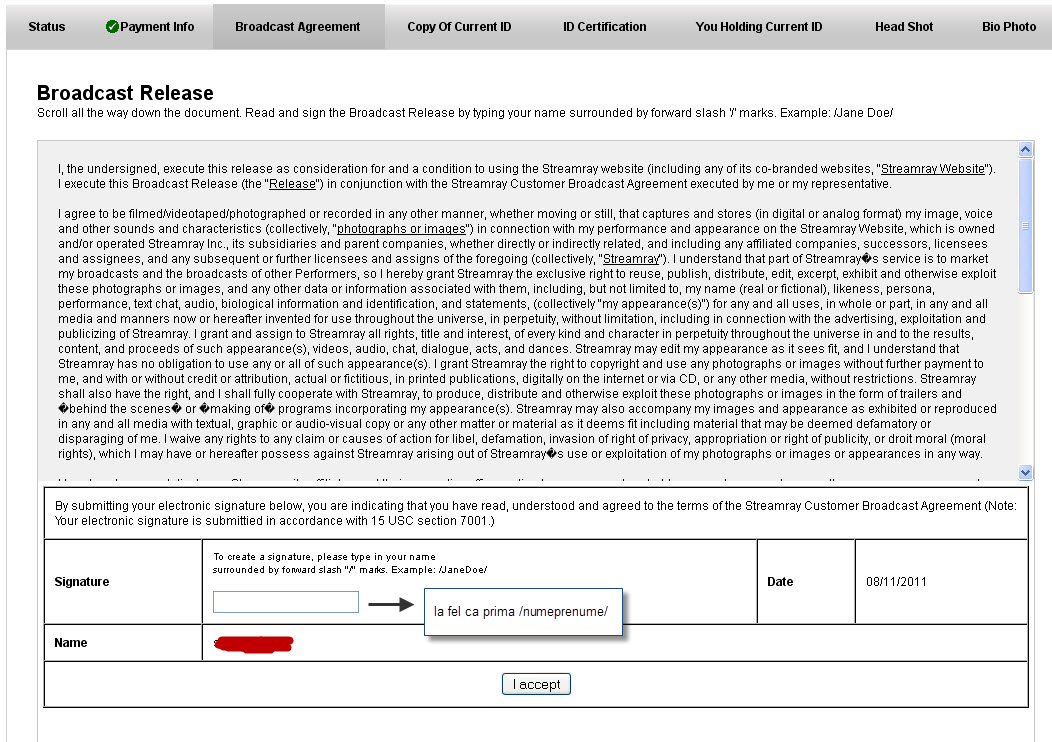Click the agreement scrollbar thumb

(x=1025, y=225)
